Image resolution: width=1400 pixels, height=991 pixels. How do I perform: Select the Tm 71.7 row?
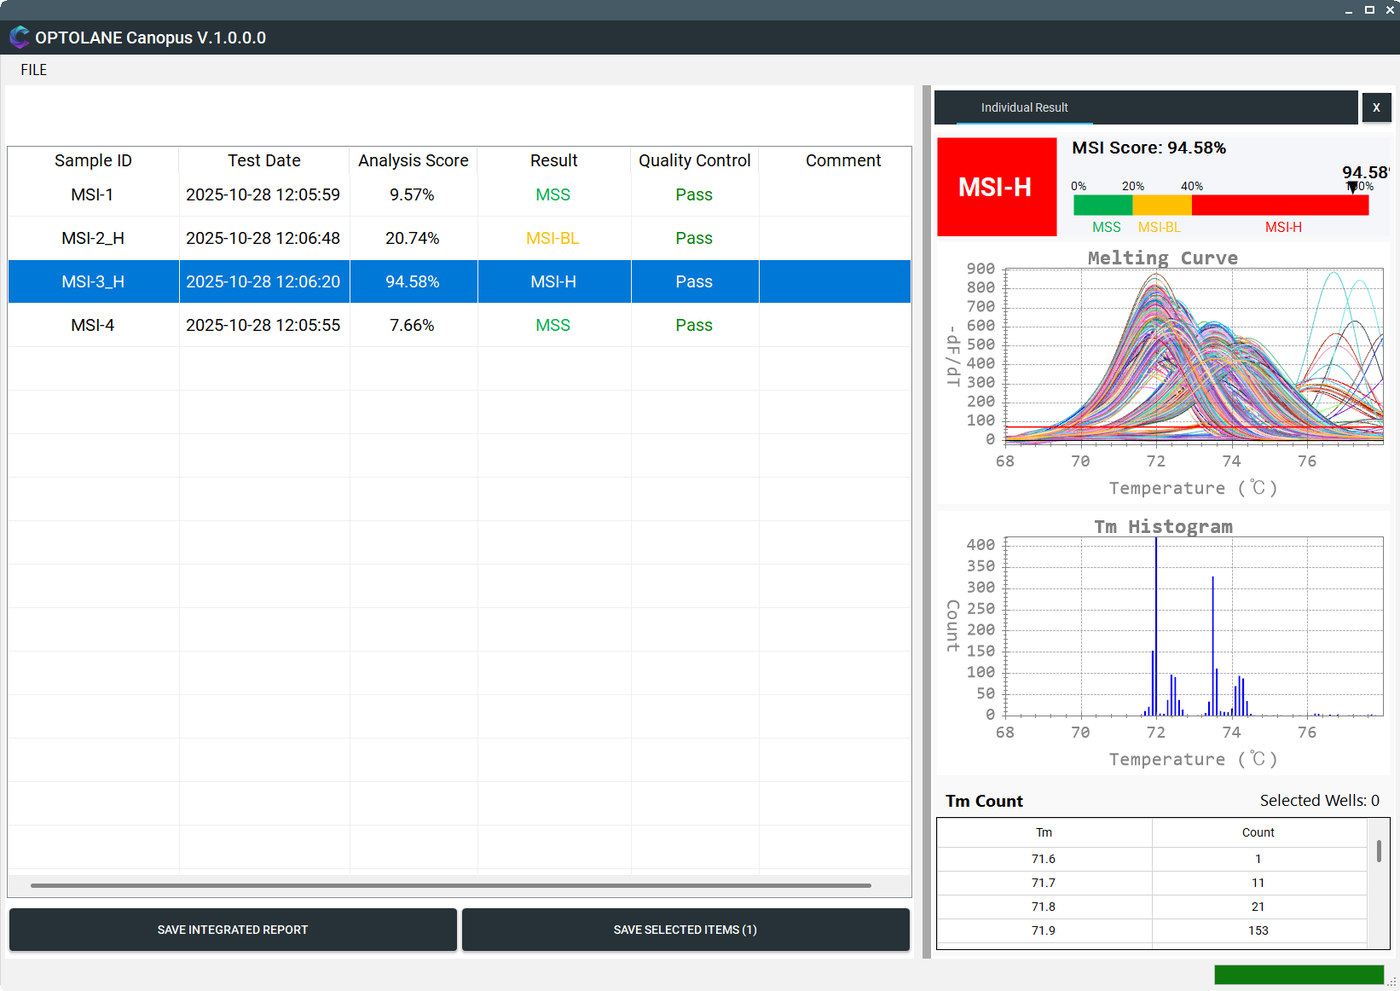(1152, 883)
